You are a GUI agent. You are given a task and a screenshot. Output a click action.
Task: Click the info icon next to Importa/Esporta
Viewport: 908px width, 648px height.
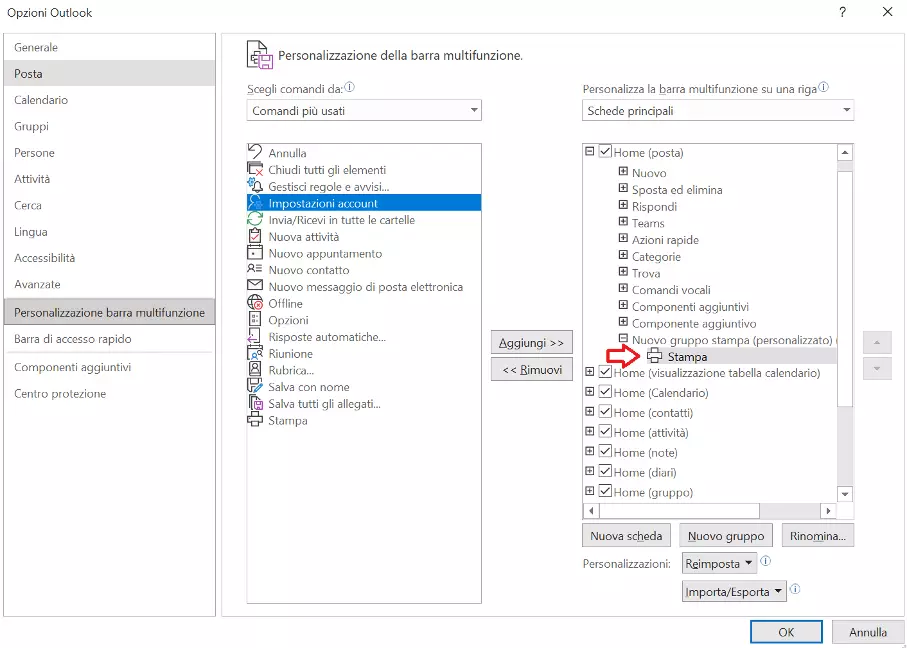tap(795, 589)
